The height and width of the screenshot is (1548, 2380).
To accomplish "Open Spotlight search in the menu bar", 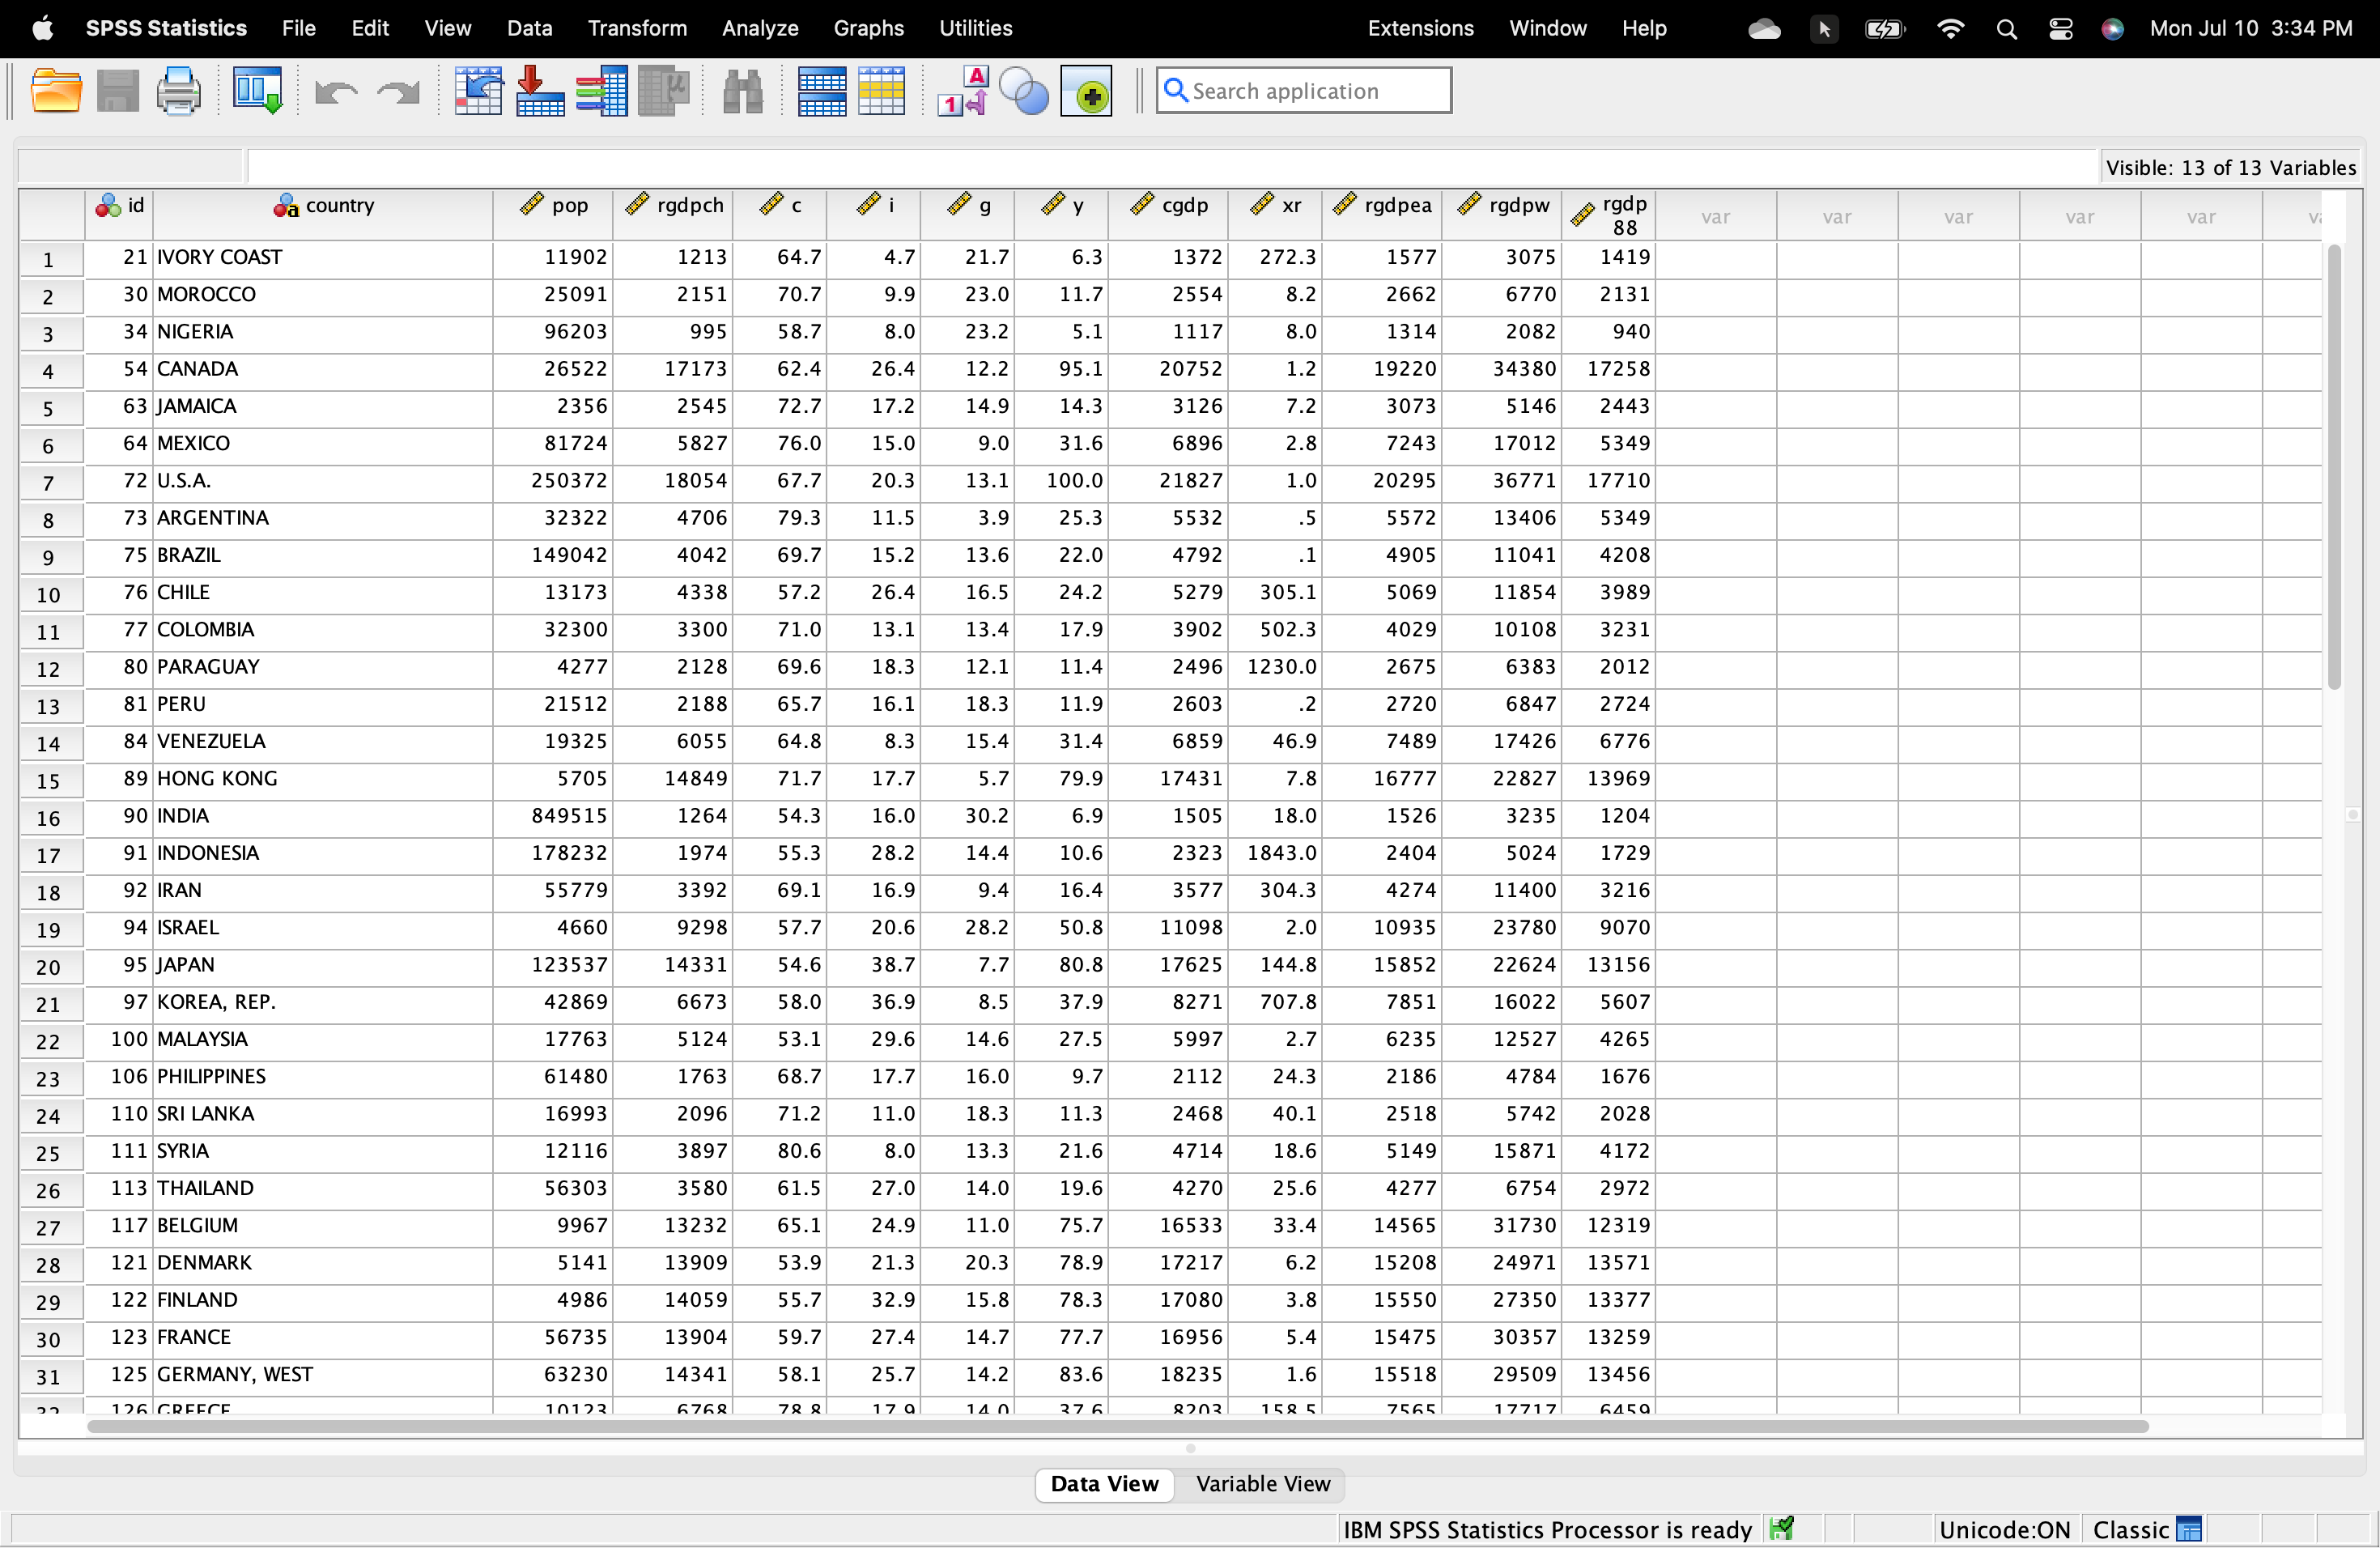I will 2006,28.
